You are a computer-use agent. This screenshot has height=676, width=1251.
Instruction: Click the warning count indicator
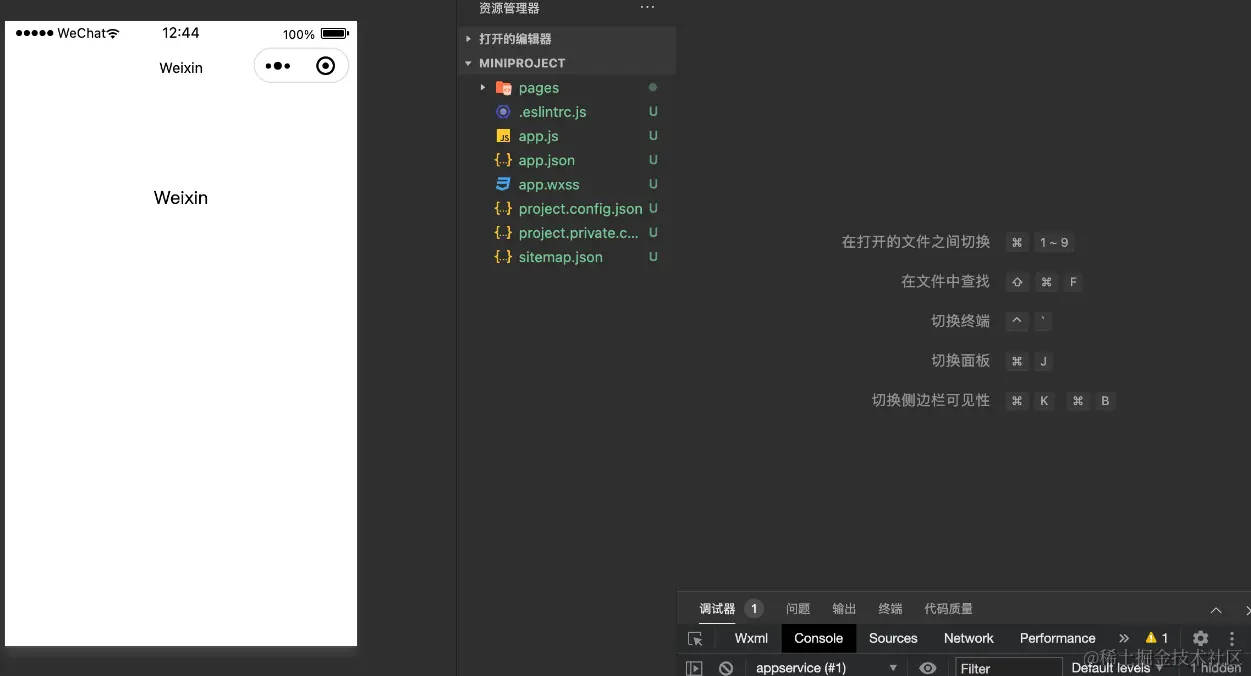point(1157,638)
